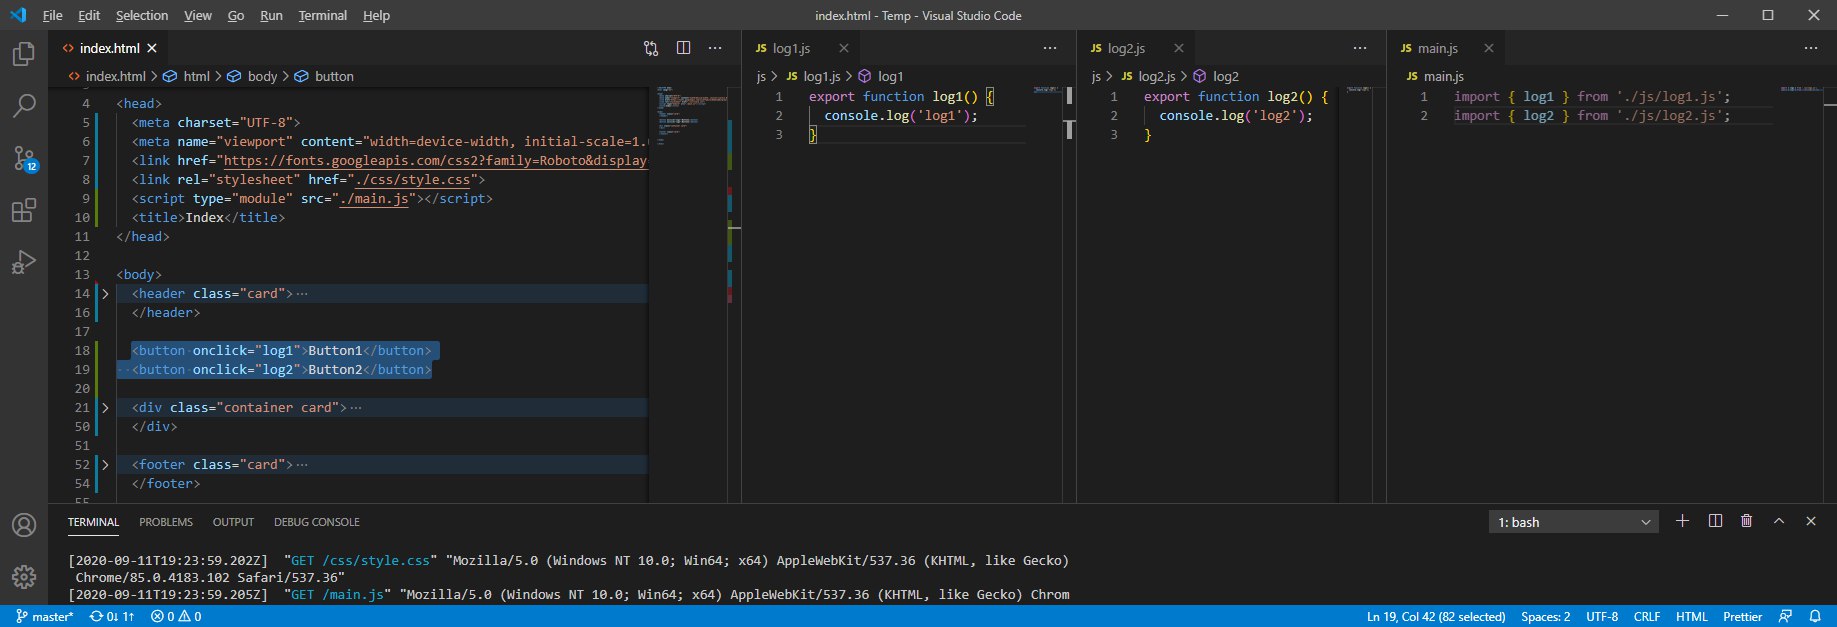Screen dimensions: 1837x627
Task: Expand the folded header class card line
Action: point(105,294)
